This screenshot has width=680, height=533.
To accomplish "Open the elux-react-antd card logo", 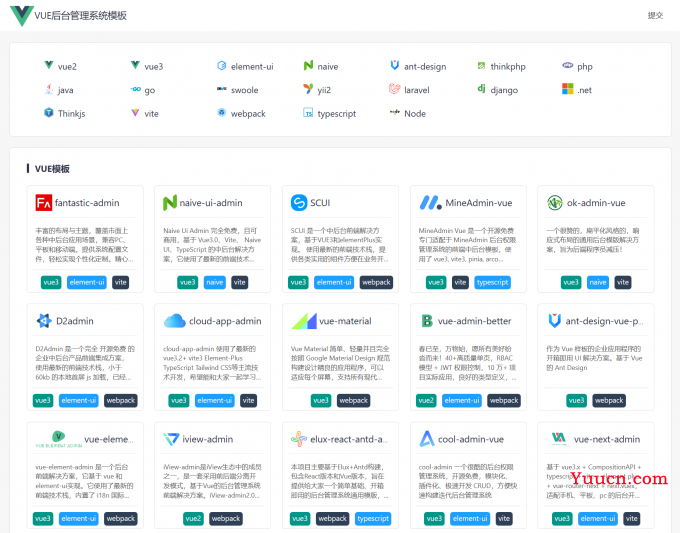I will click(x=299, y=439).
